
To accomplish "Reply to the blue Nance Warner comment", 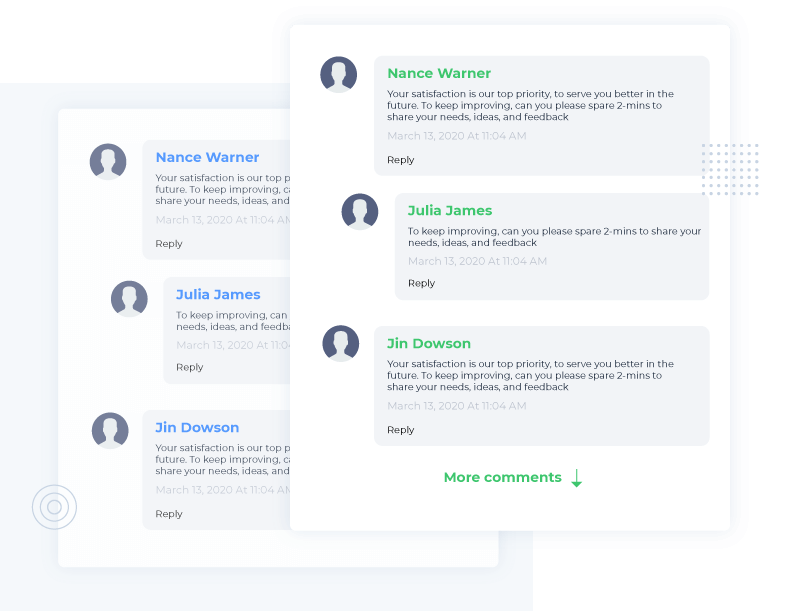I will tap(169, 244).
